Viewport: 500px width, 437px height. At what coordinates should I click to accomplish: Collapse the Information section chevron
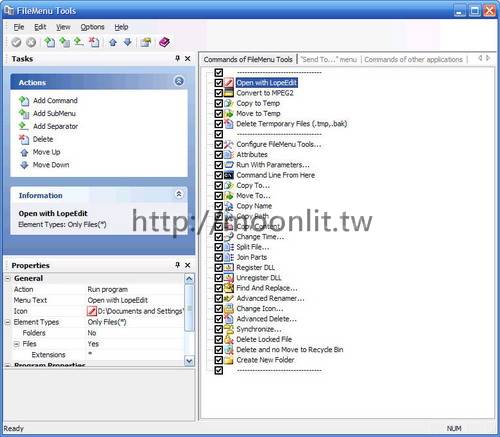(179, 194)
